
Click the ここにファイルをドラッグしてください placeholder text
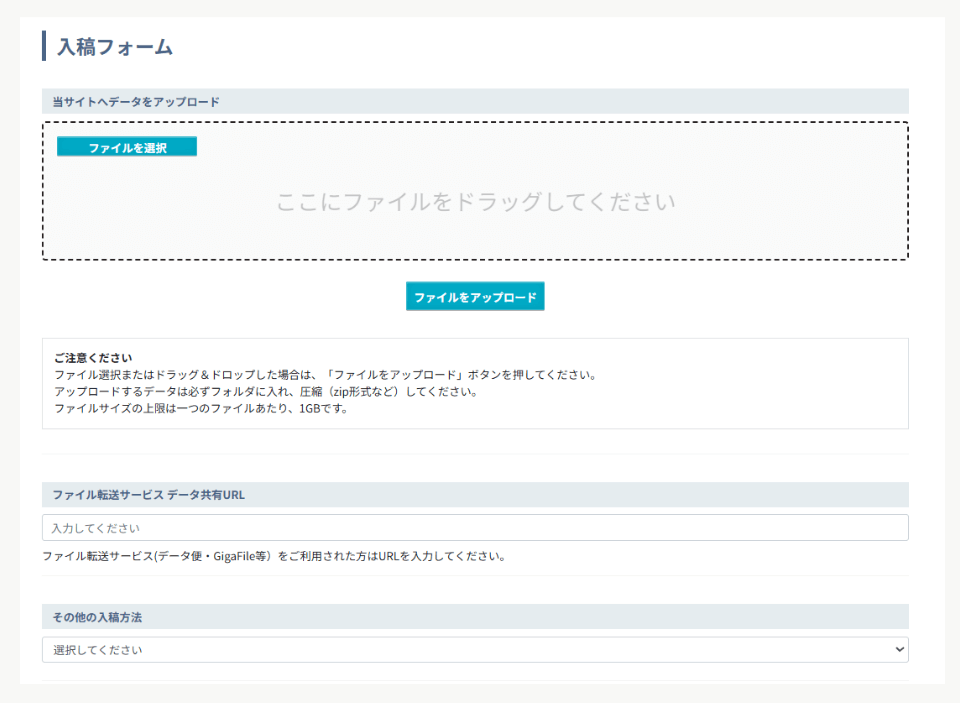475,202
